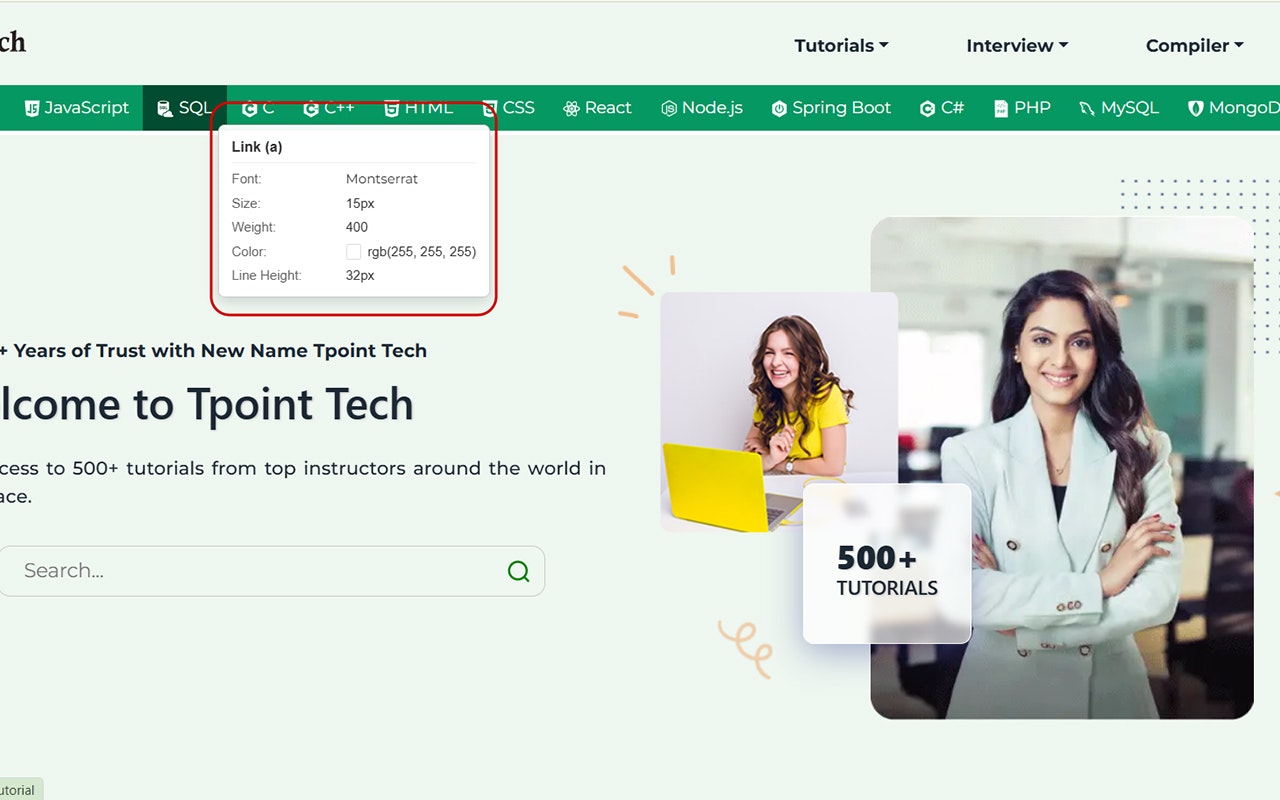
Task: Click the MongoDB shield icon
Action: pyautogui.click(x=1195, y=108)
